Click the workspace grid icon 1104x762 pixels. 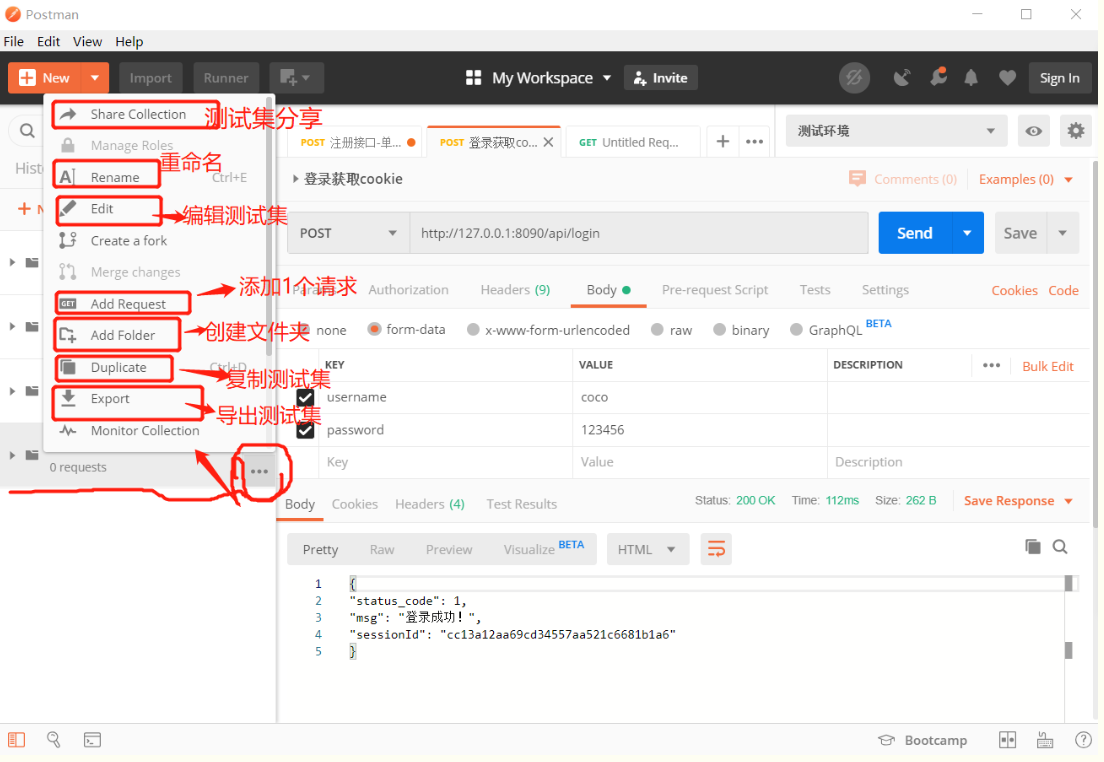point(474,77)
